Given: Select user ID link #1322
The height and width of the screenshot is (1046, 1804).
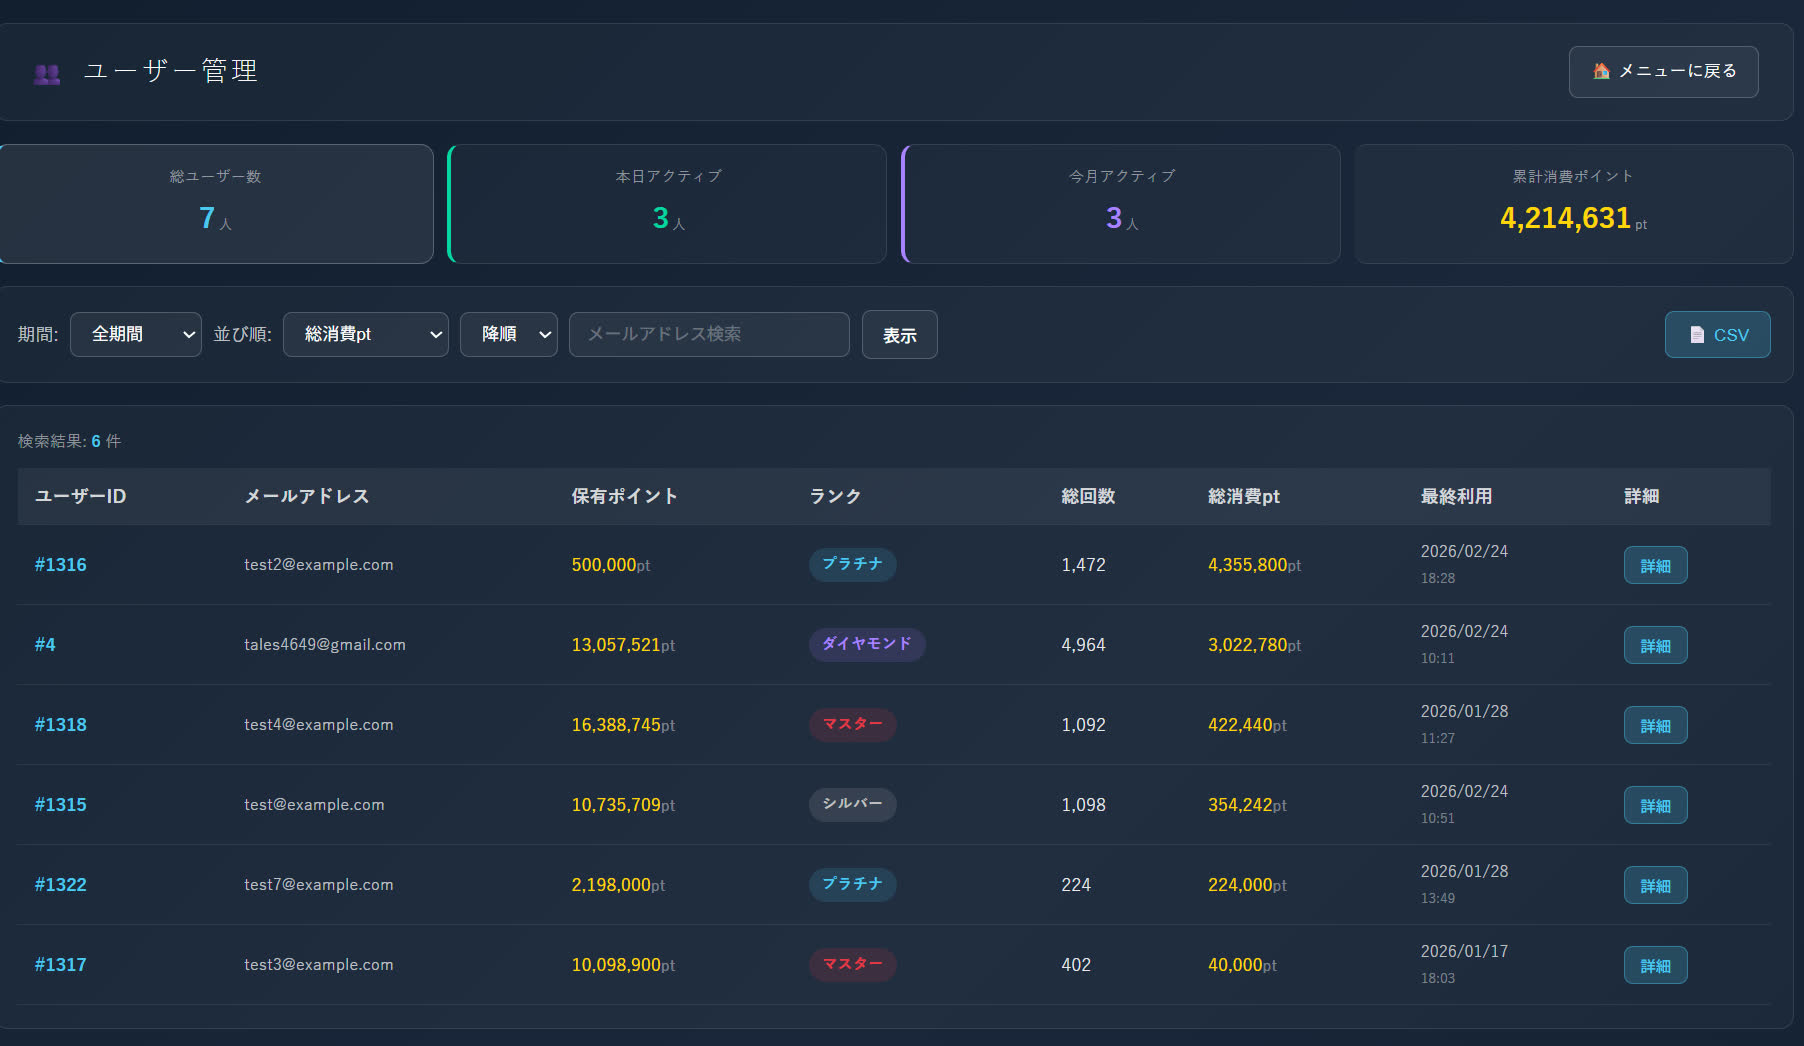Looking at the screenshot, I should [x=61, y=885].
